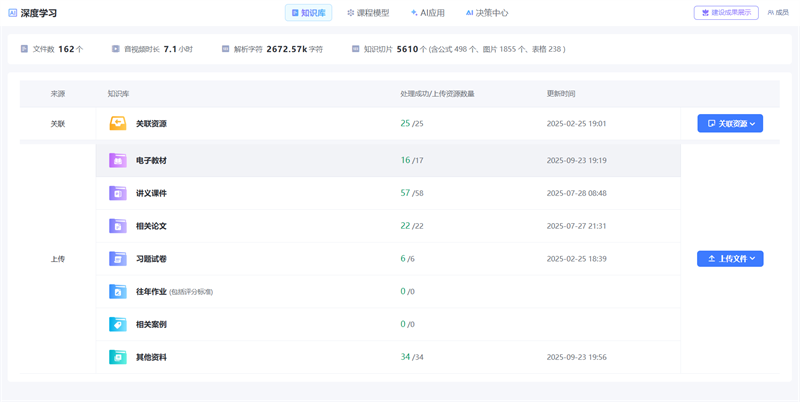Viewport: 800px width, 402px height.
Task: Click the 讲义课件 name text
Action: pyautogui.click(x=151, y=193)
